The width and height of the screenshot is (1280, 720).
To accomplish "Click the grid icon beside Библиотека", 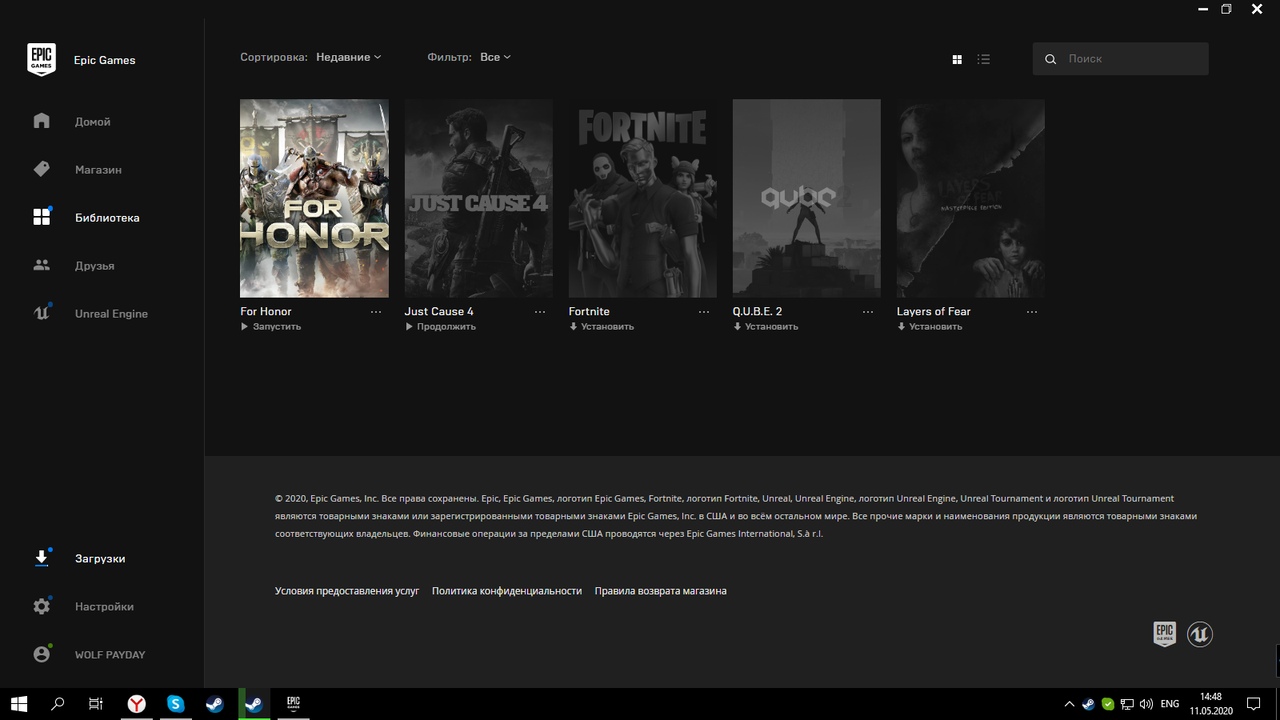I will coord(41,217).
